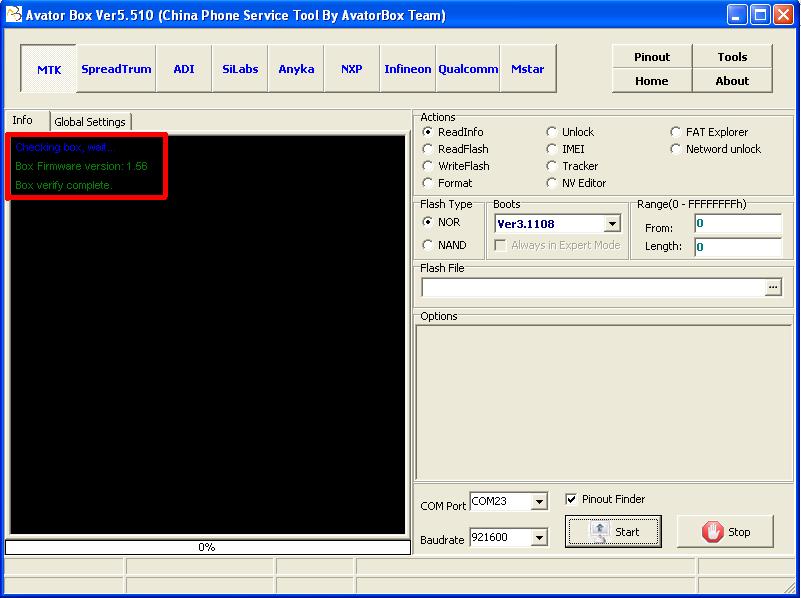The image size is (801, 598).
Task: Click the Start button label
Action: tap(627, 532)
